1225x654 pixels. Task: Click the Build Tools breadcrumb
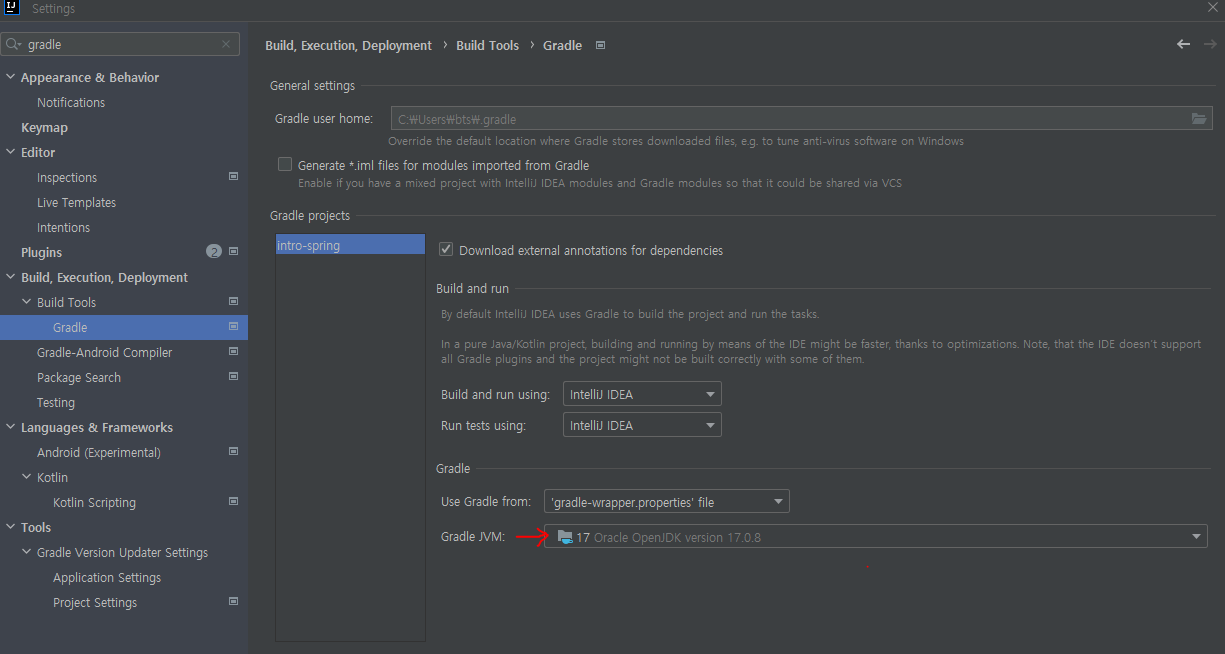coord(488,45)
